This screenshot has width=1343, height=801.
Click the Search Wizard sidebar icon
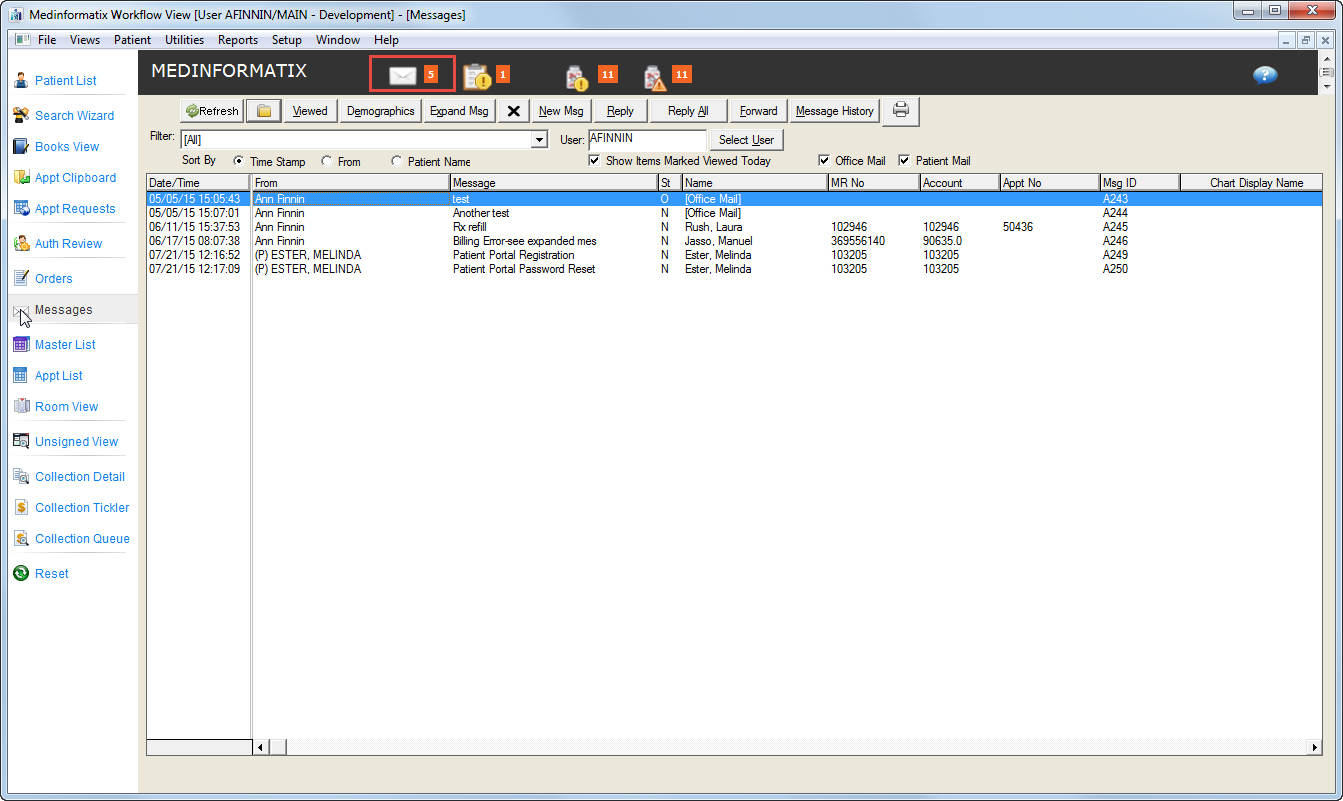(21, 115)
